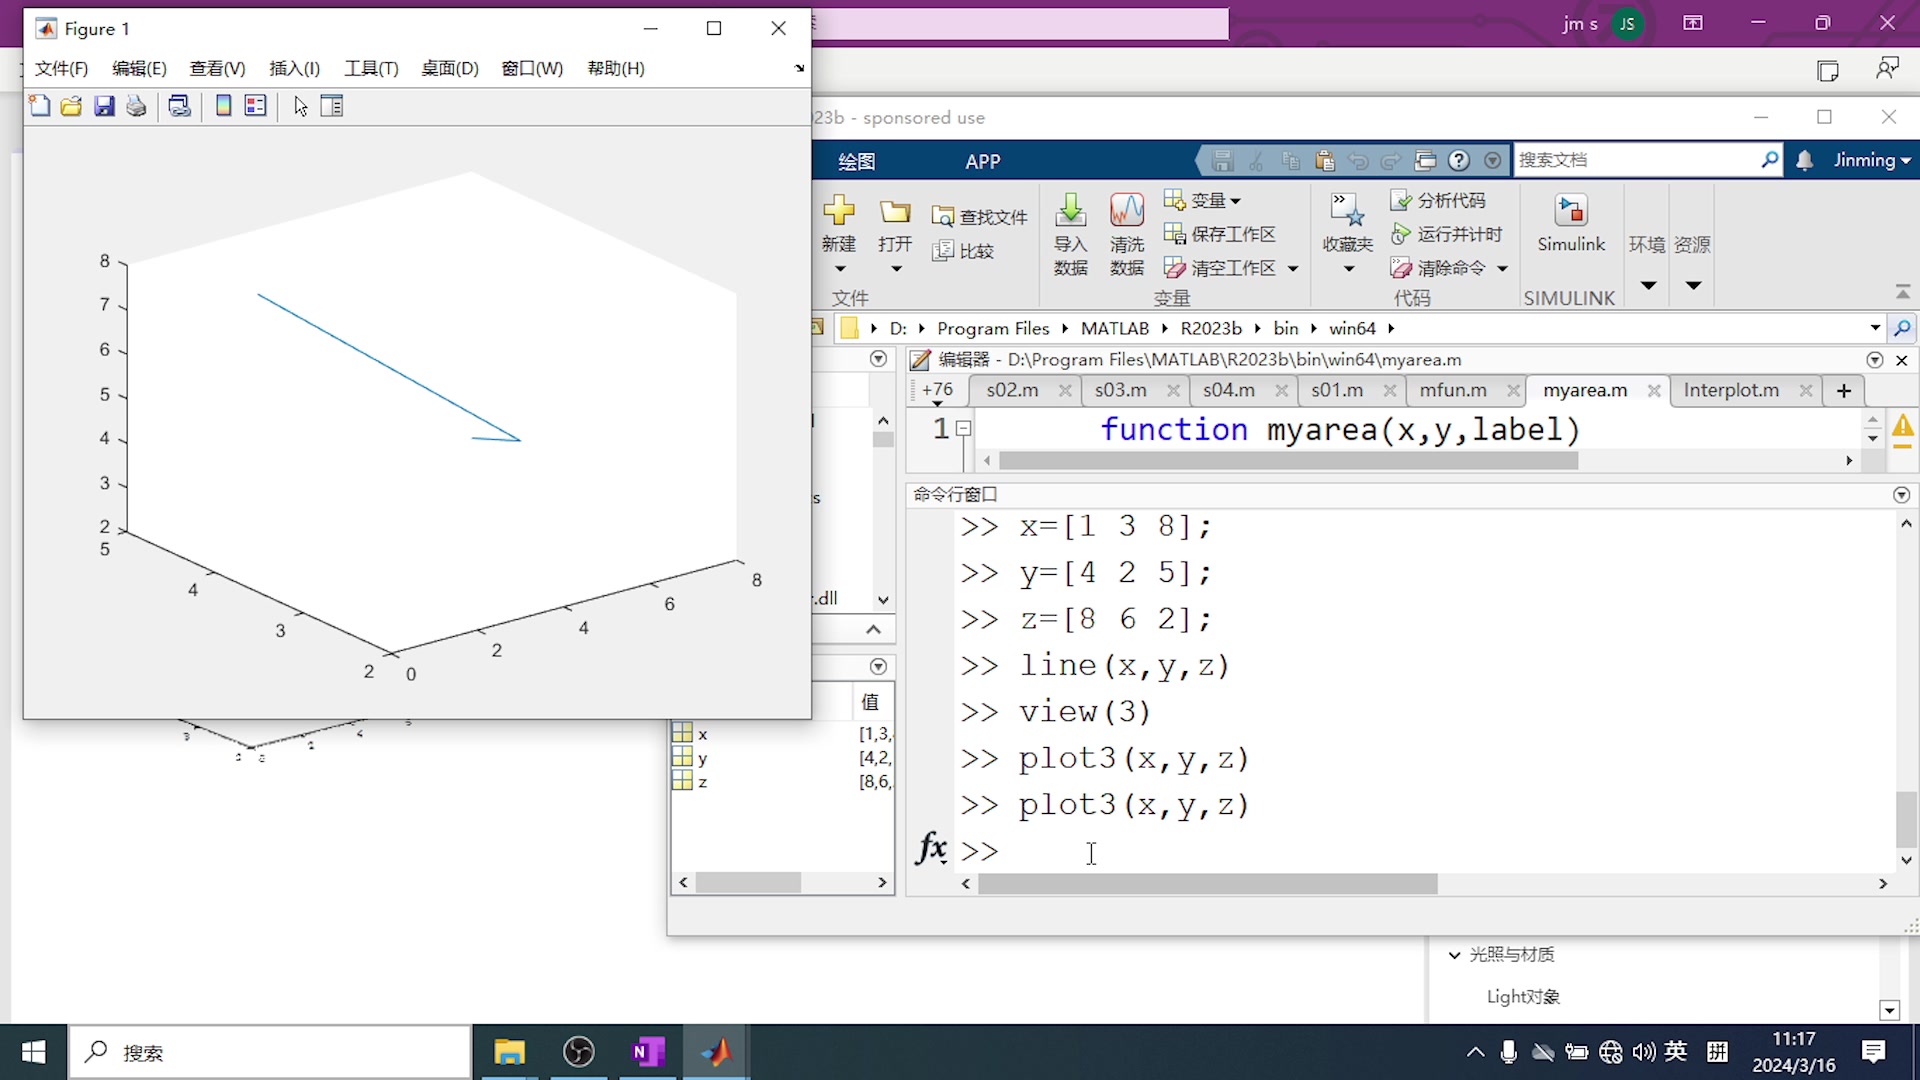Click the fx browse functions icon
The width and height of the screenshot is (1920, 1080).
pyautogui.click(x=931, y=848)
